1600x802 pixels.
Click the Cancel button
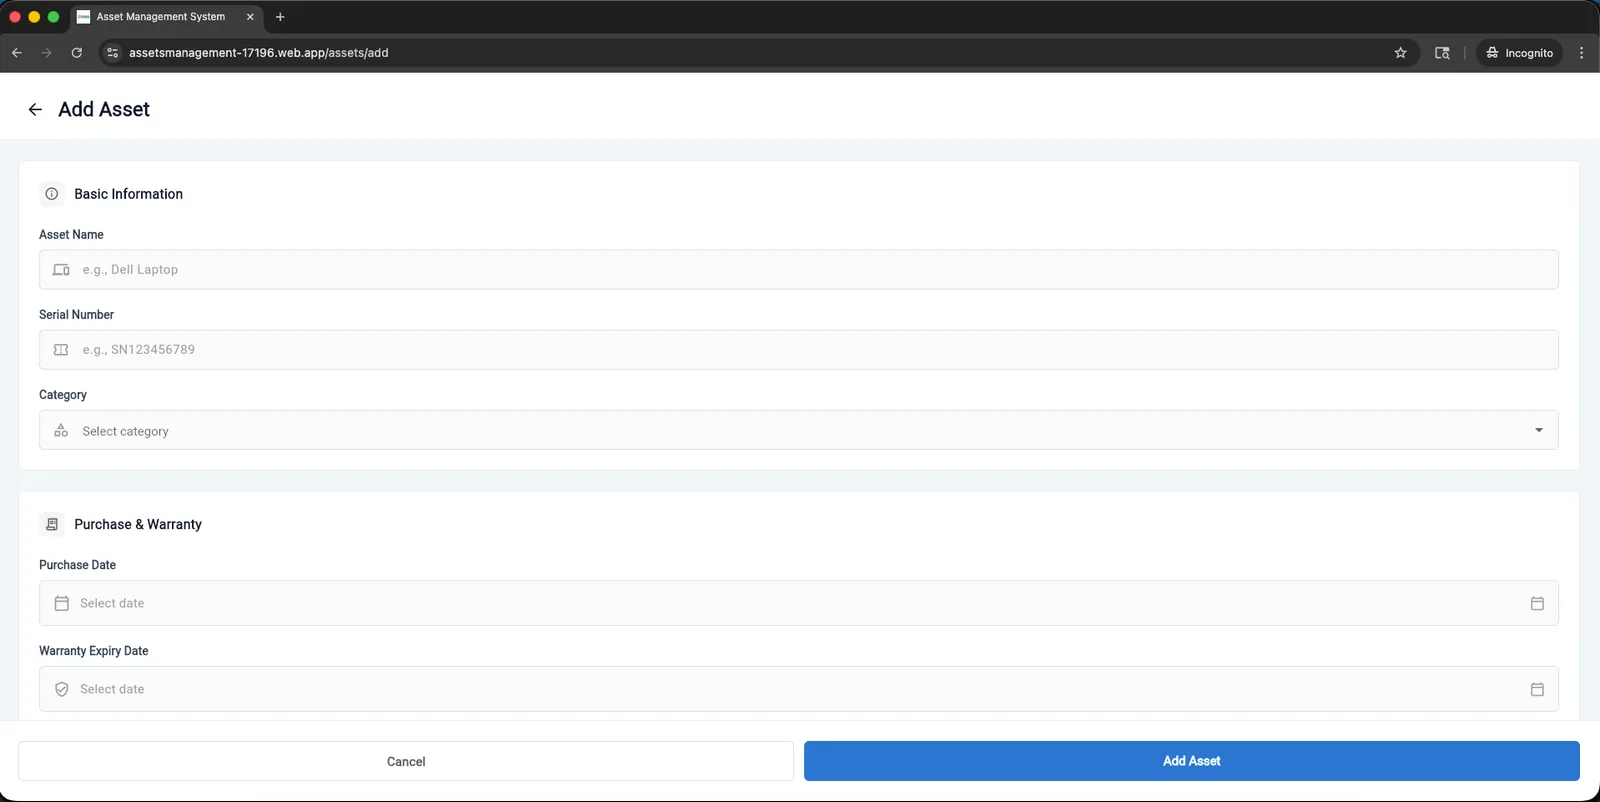pyautogui.click(x=406, y=761)
